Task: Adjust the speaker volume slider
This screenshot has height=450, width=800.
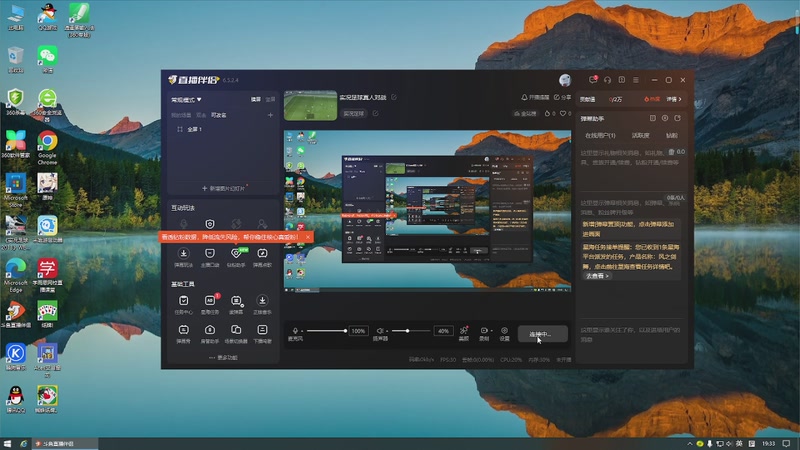Action: point(412,331)
